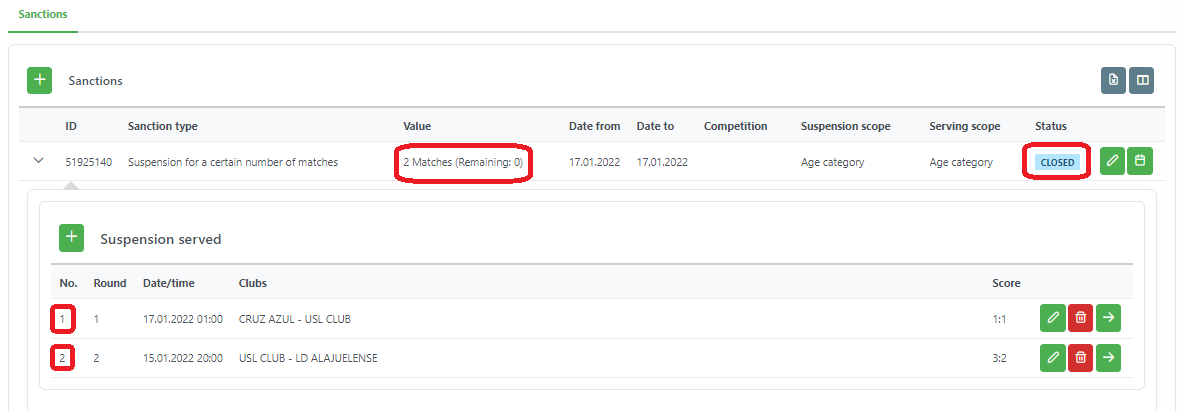The width and height of the screenshot is (1185, 411).
Task: Delete the CRUZ AZUL - USL CLUB suspension row
Action: 1080,318
